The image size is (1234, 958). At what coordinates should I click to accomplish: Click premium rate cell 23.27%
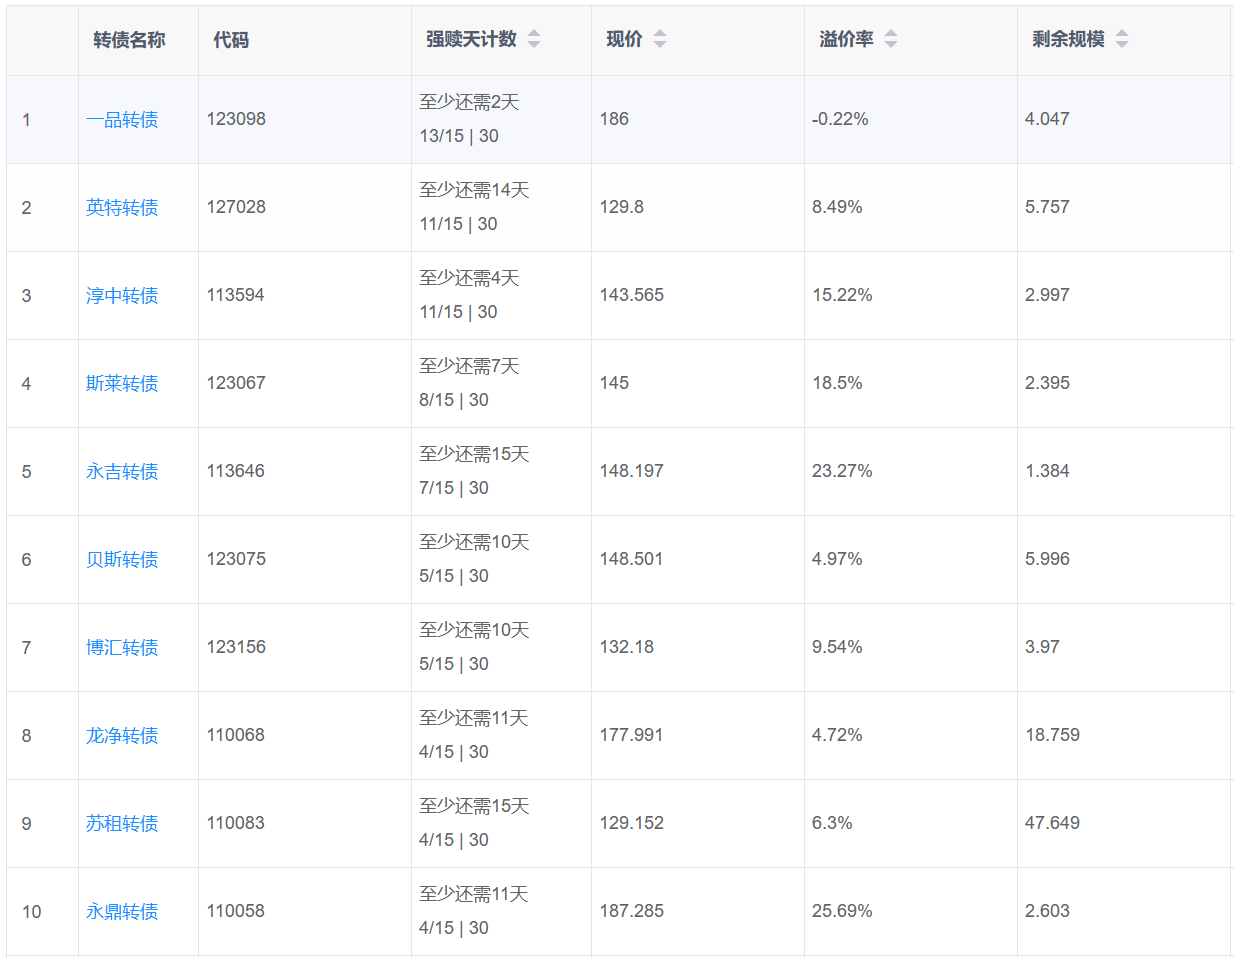point(842,471)
